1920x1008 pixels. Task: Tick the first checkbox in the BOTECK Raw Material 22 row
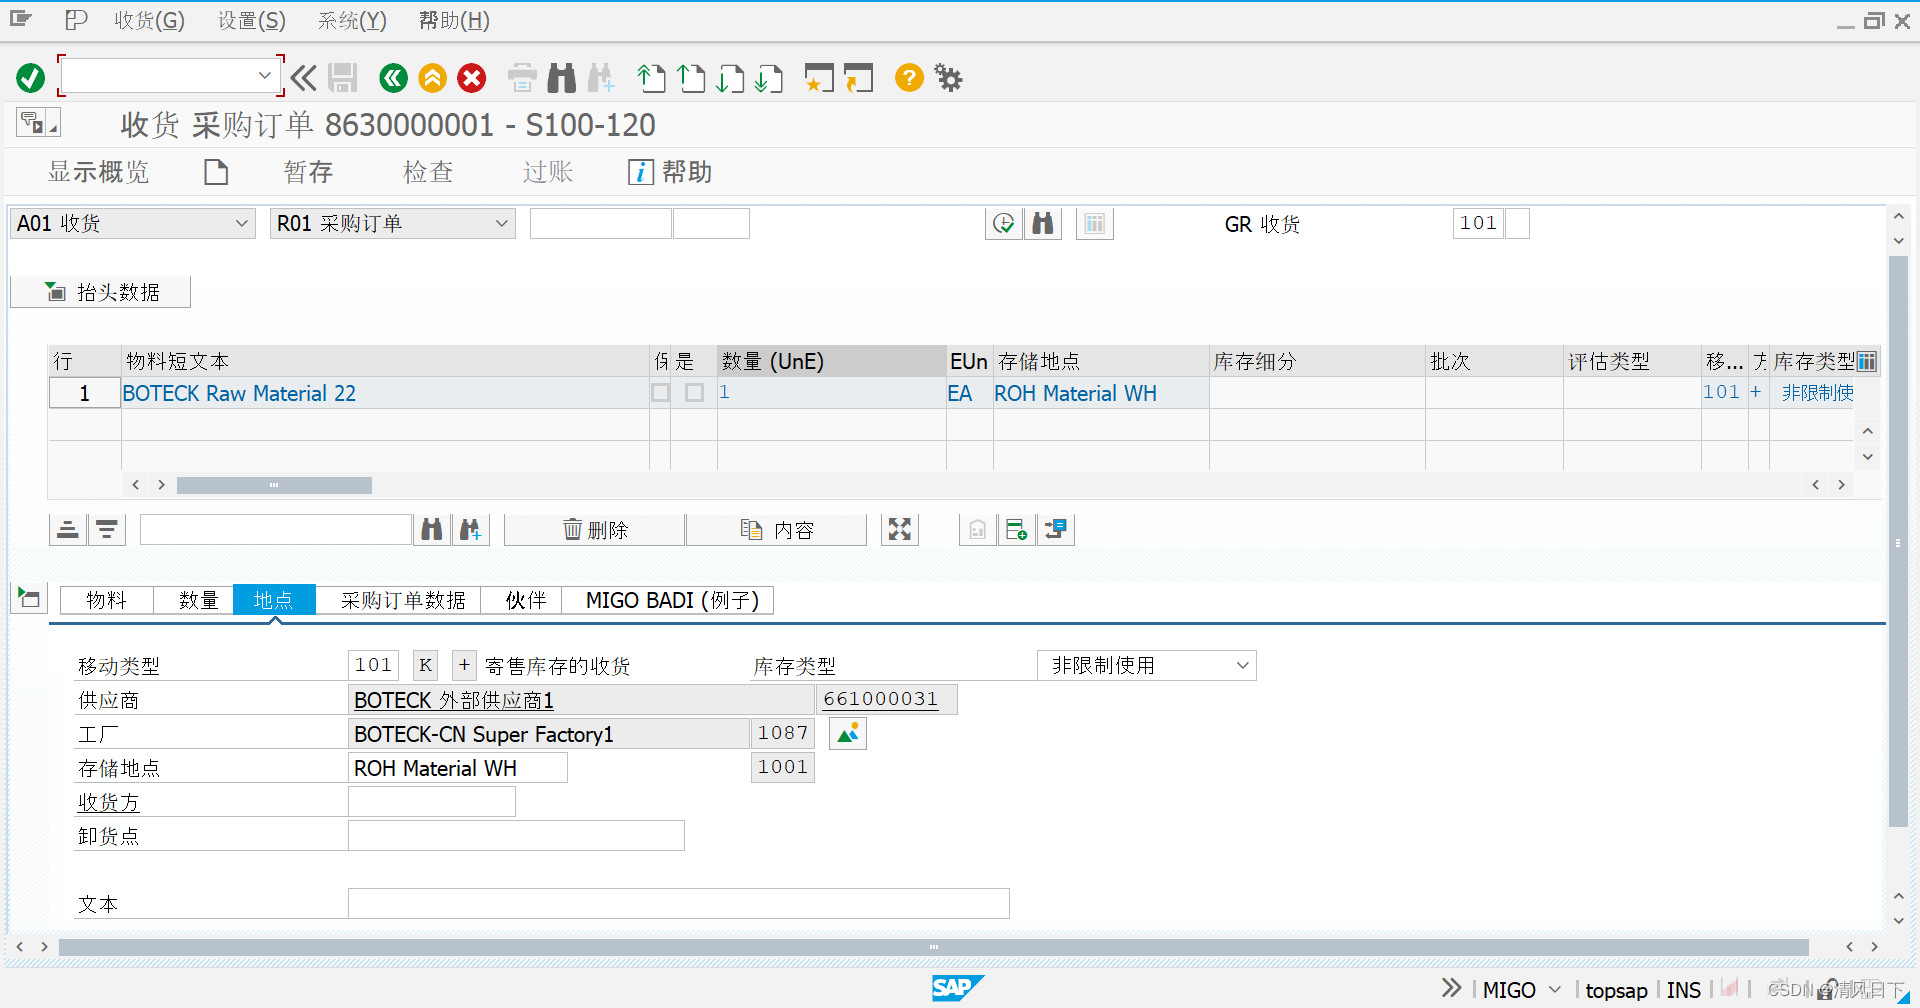point(661,393)
